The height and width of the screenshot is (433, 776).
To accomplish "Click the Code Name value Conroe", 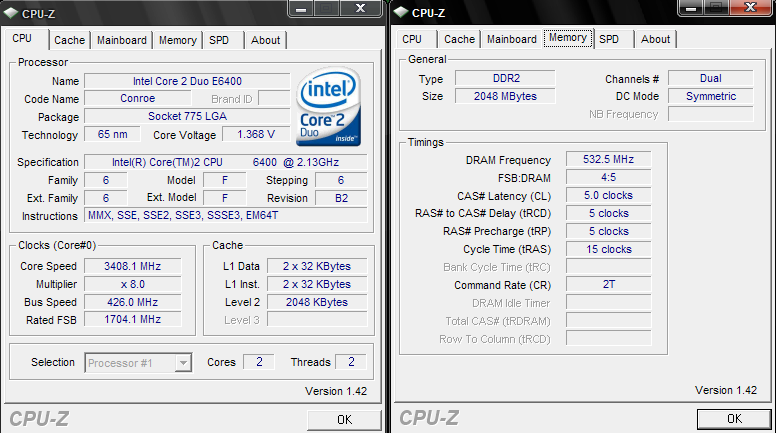I will point(138,98).
